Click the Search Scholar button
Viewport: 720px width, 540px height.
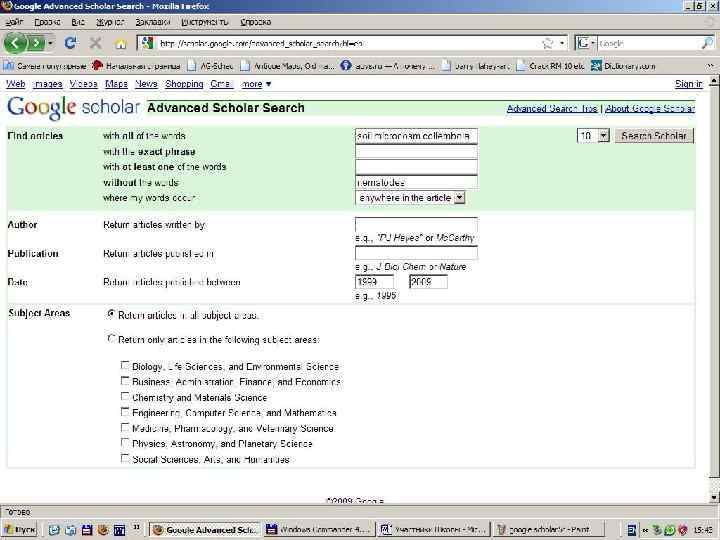pyautogui.click(x=654, y=136)
